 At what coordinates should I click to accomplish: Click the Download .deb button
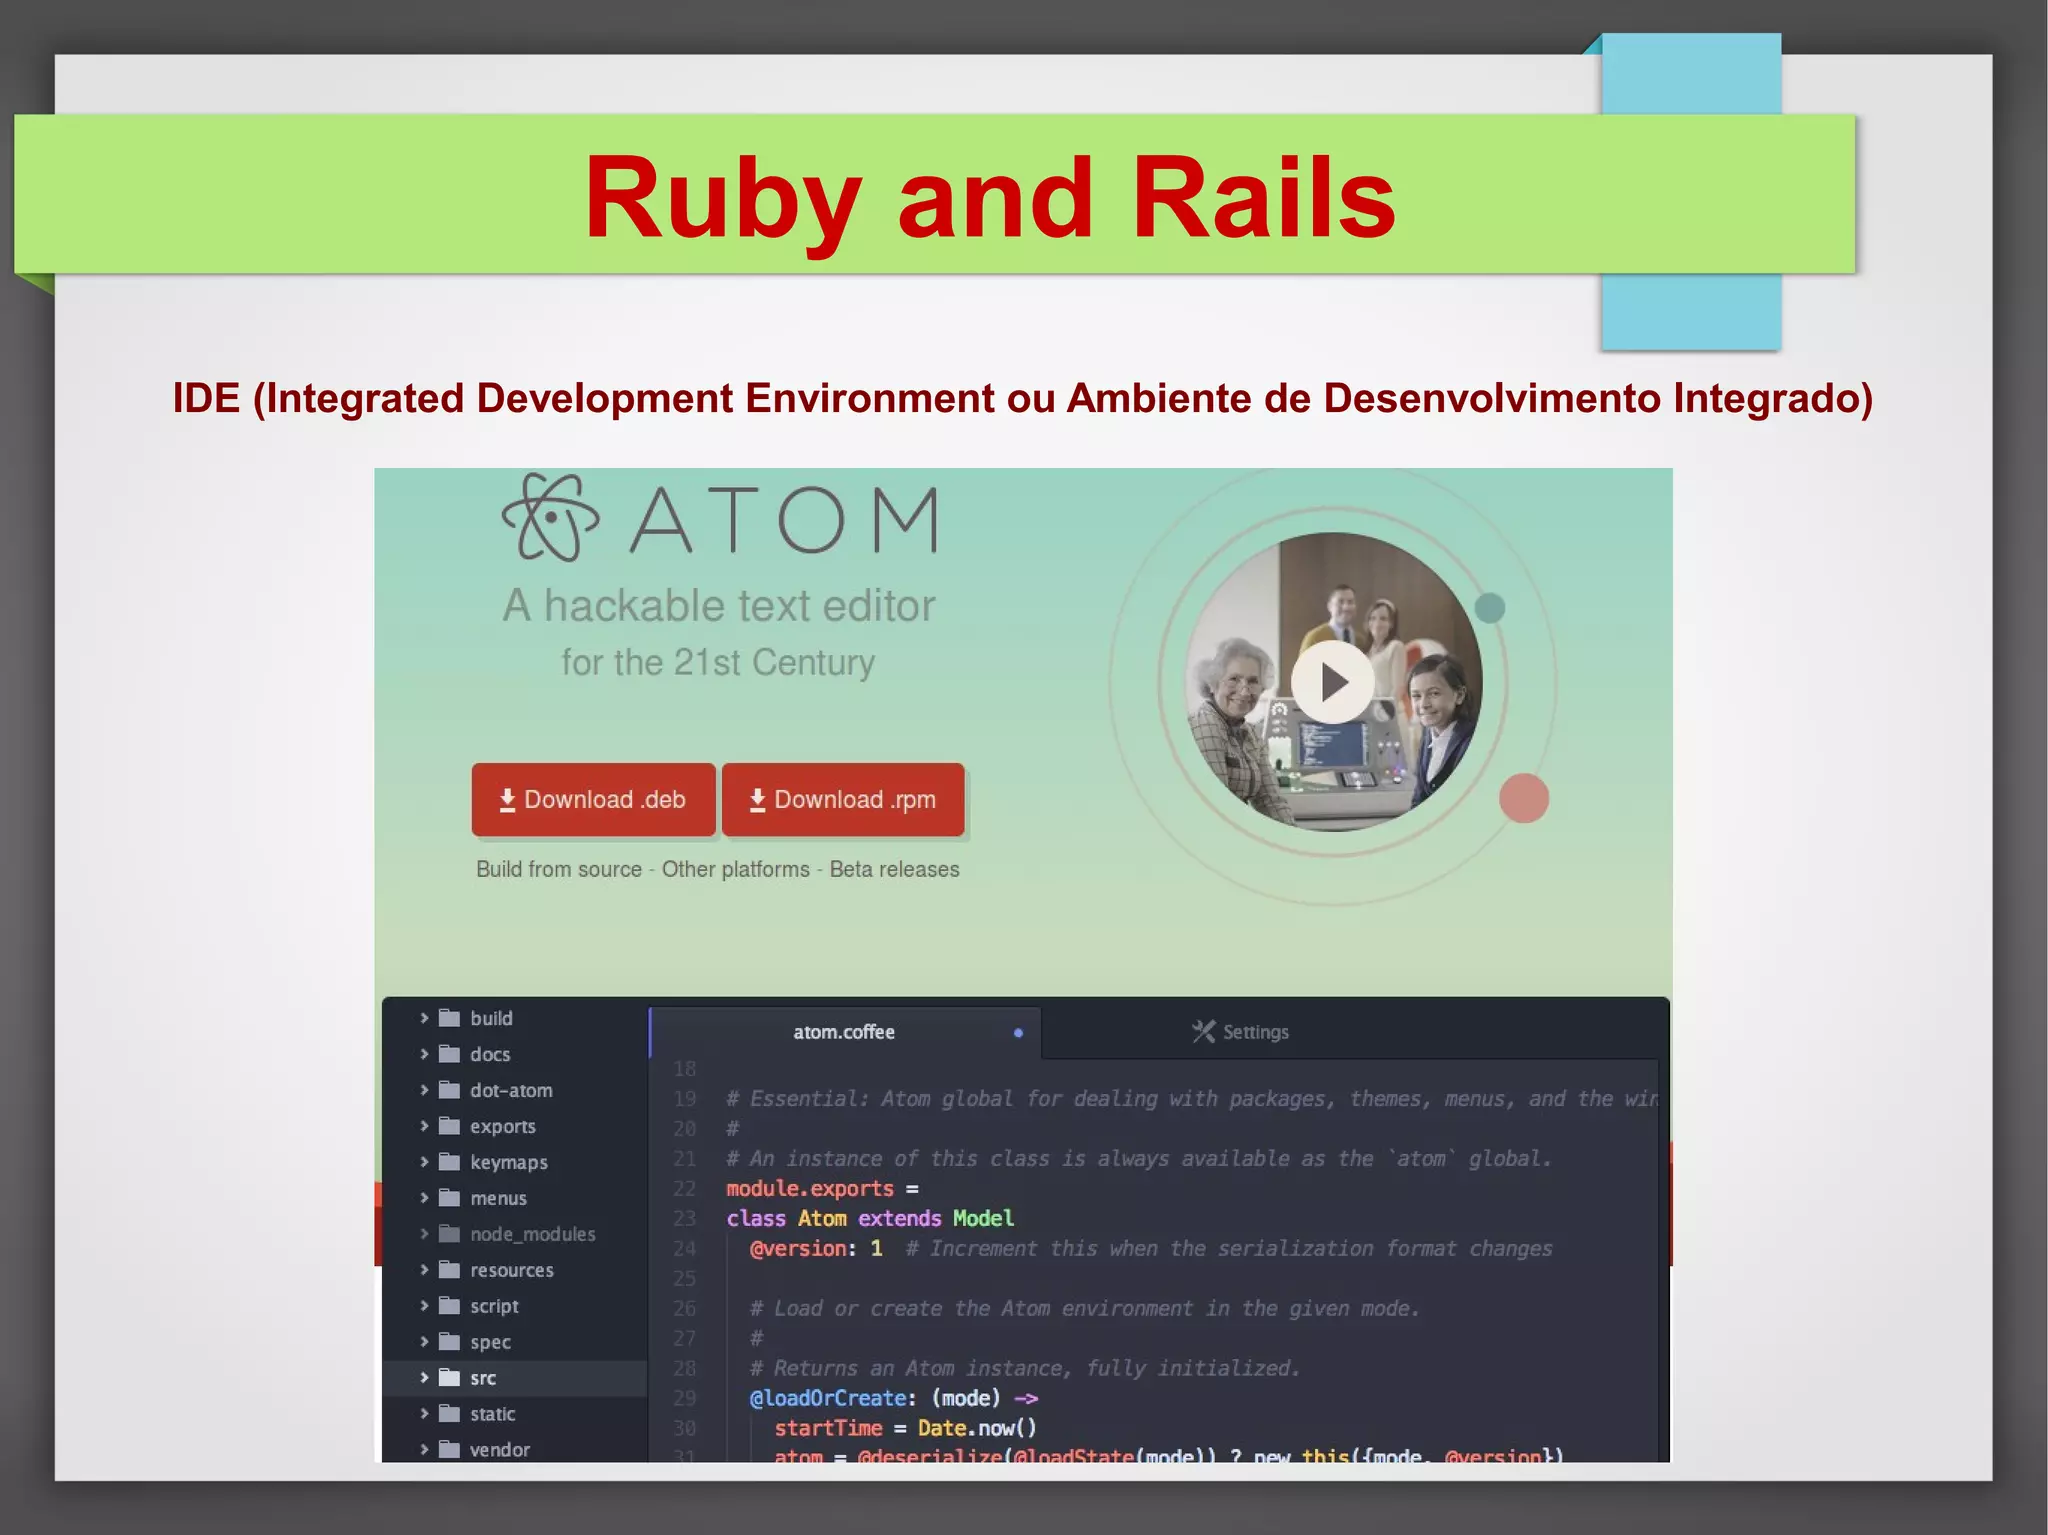(594, 799)
